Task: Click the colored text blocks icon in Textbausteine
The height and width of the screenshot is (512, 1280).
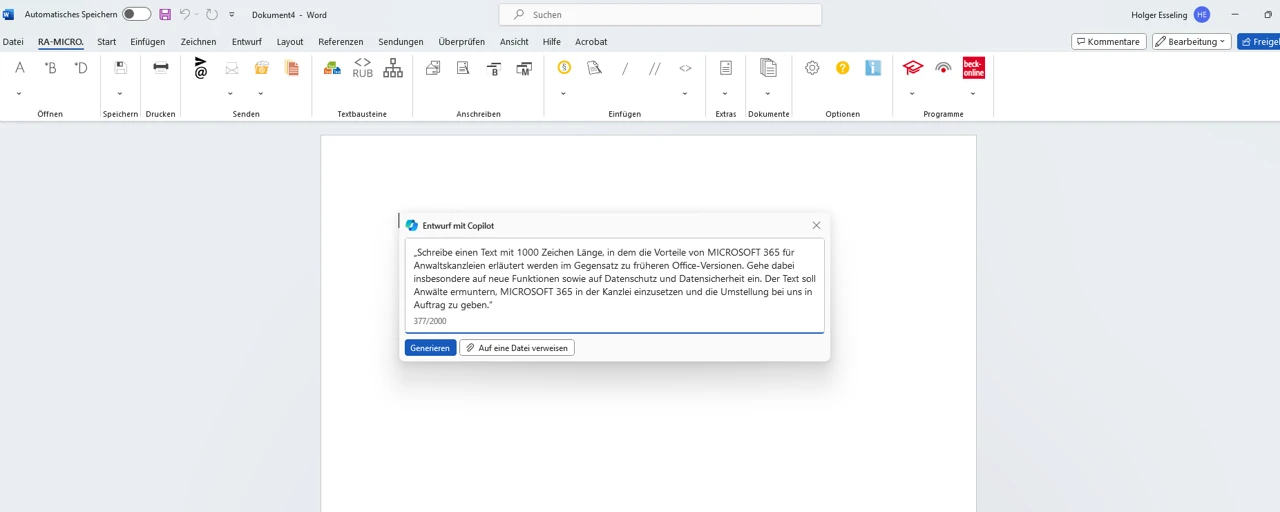Action: point(332,68)
